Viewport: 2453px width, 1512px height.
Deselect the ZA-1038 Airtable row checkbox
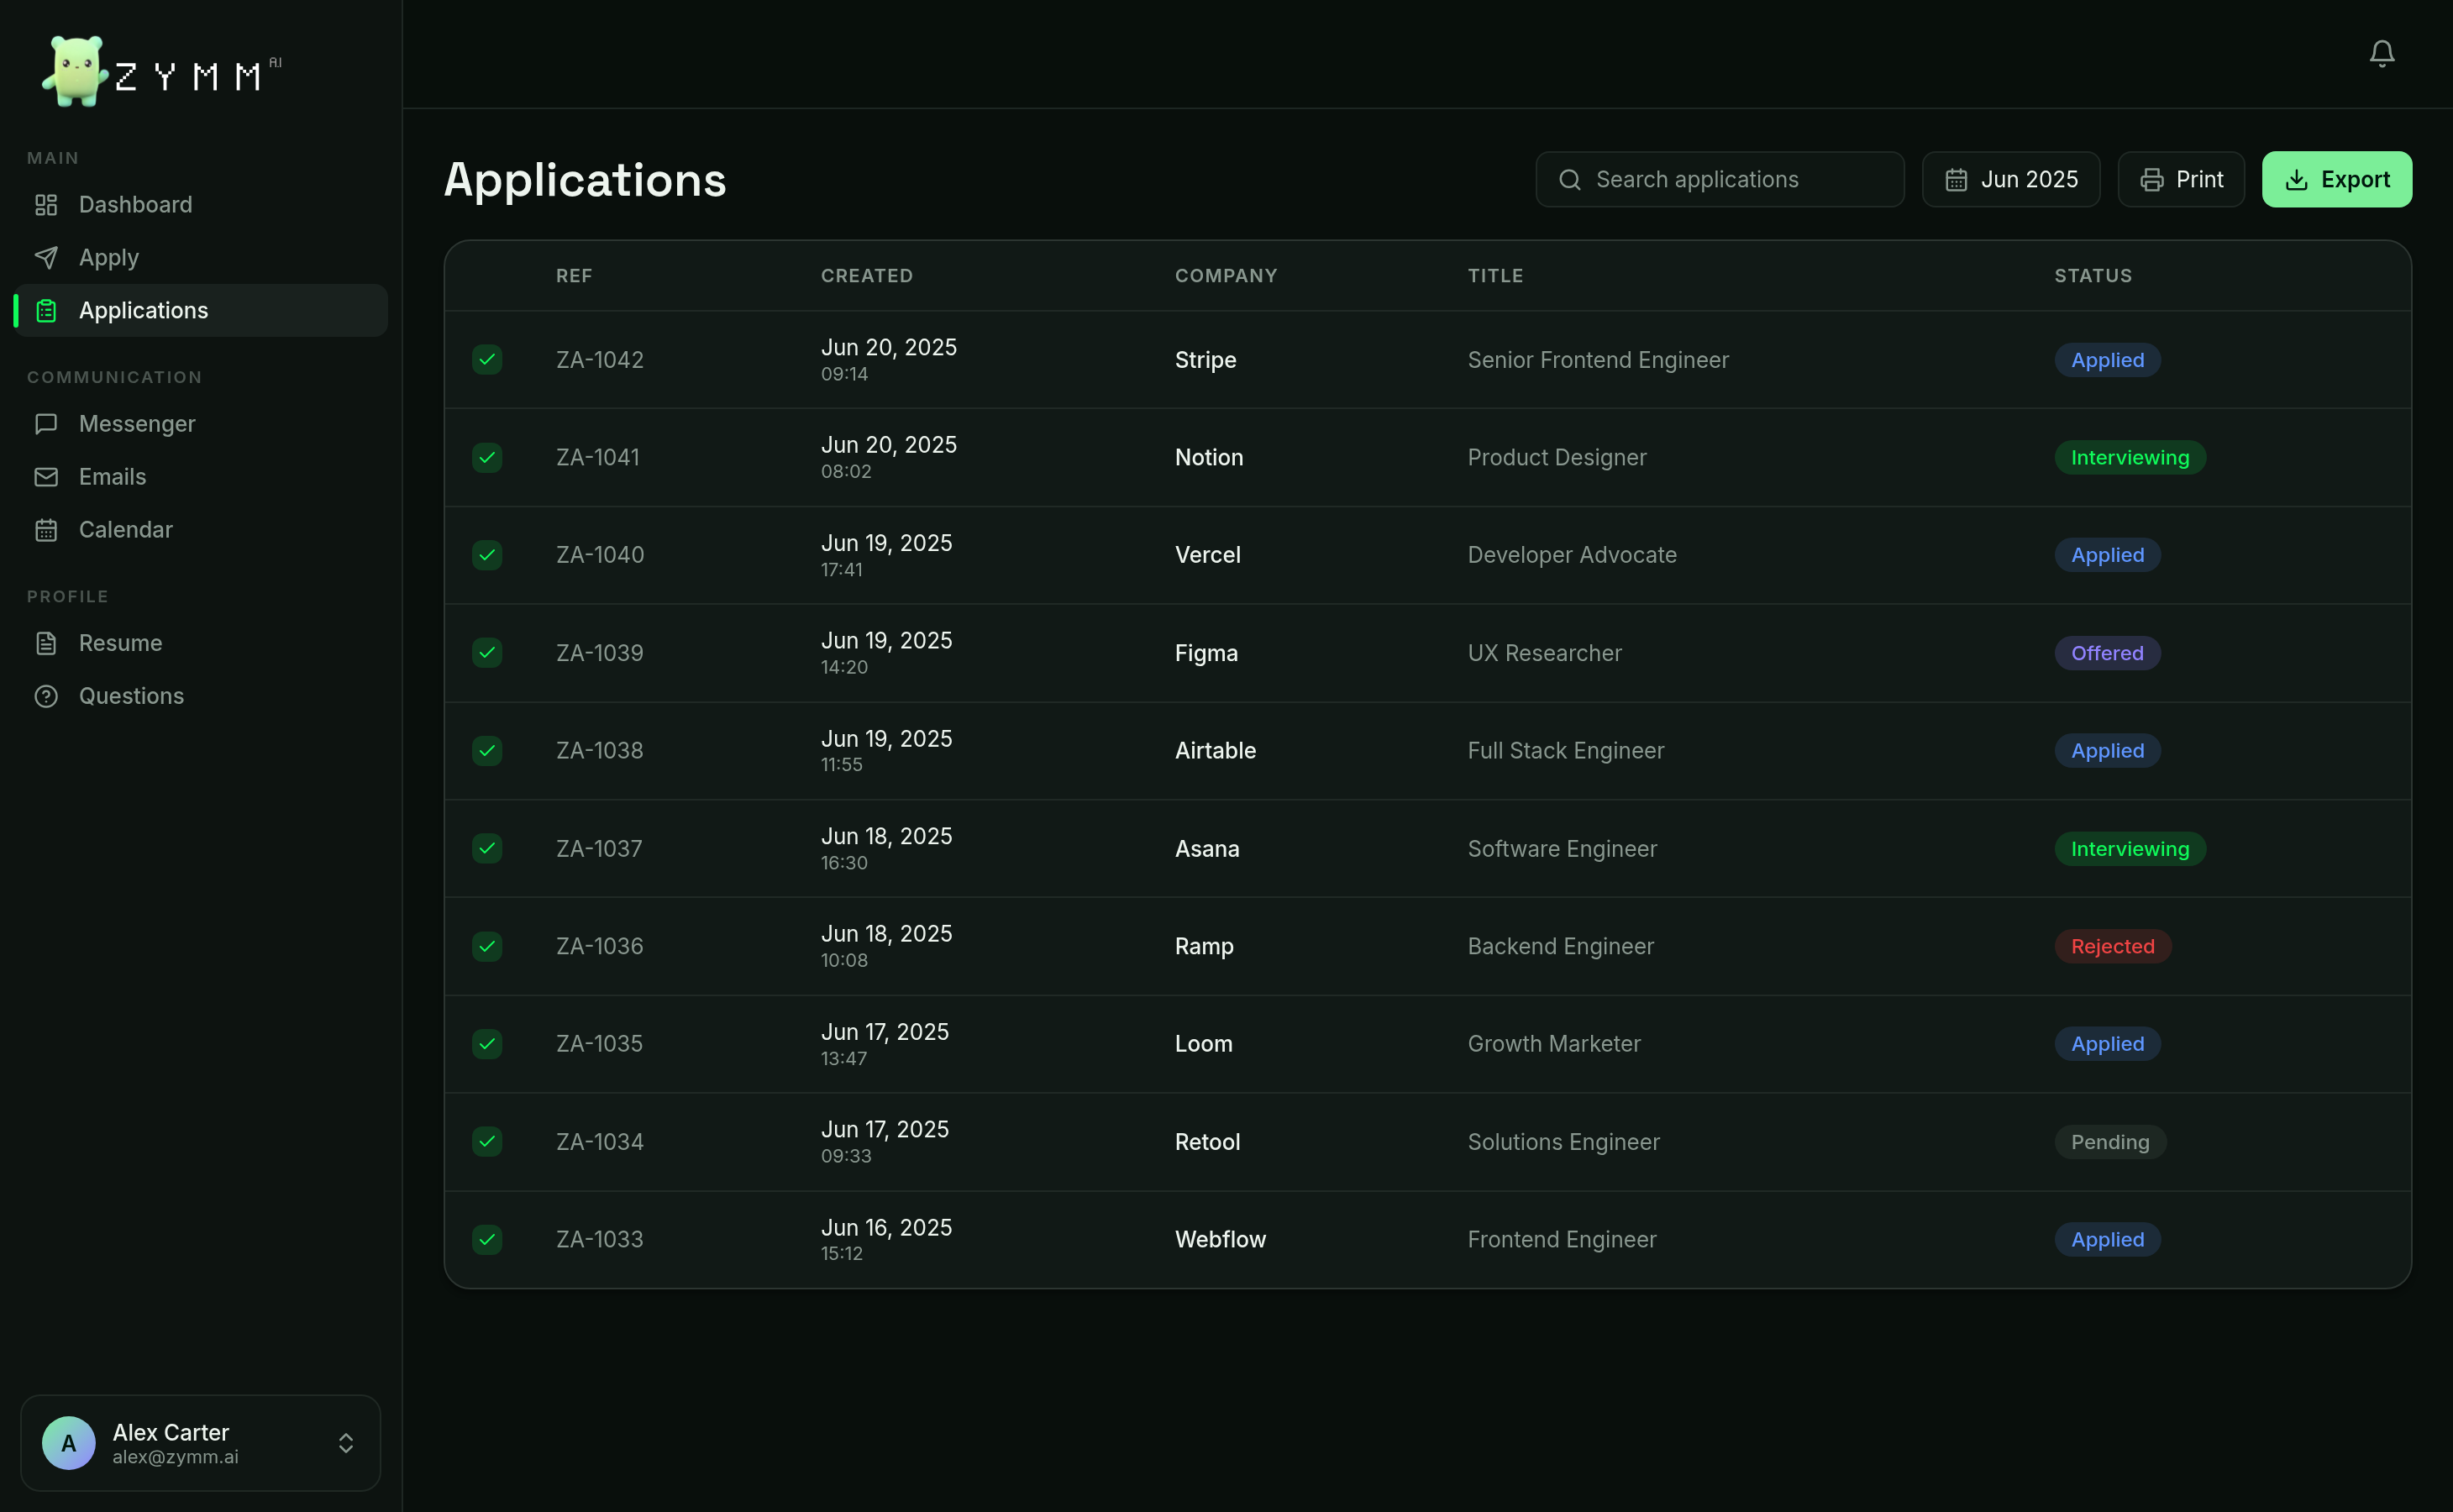point(487,751)
